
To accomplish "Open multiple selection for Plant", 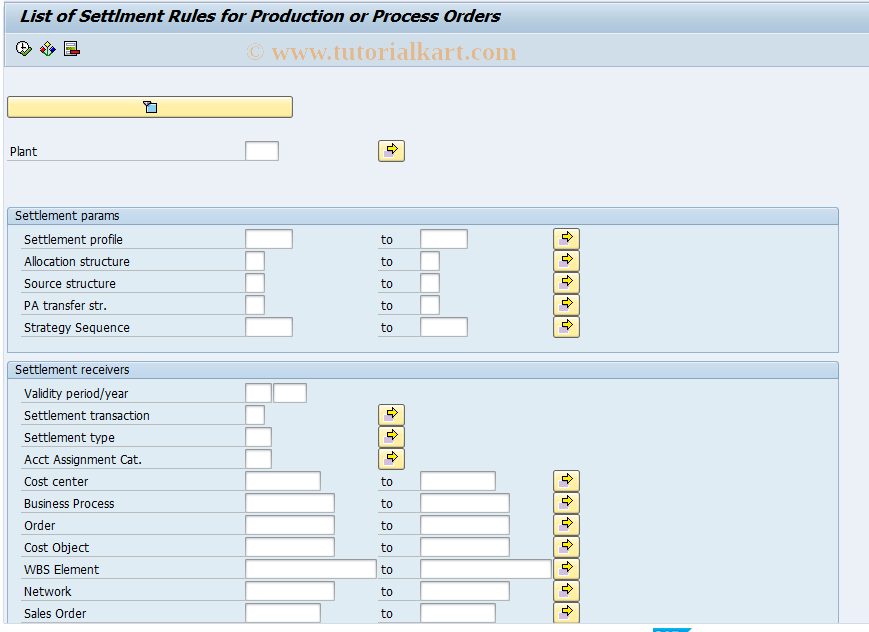I will tap(391, 150).
